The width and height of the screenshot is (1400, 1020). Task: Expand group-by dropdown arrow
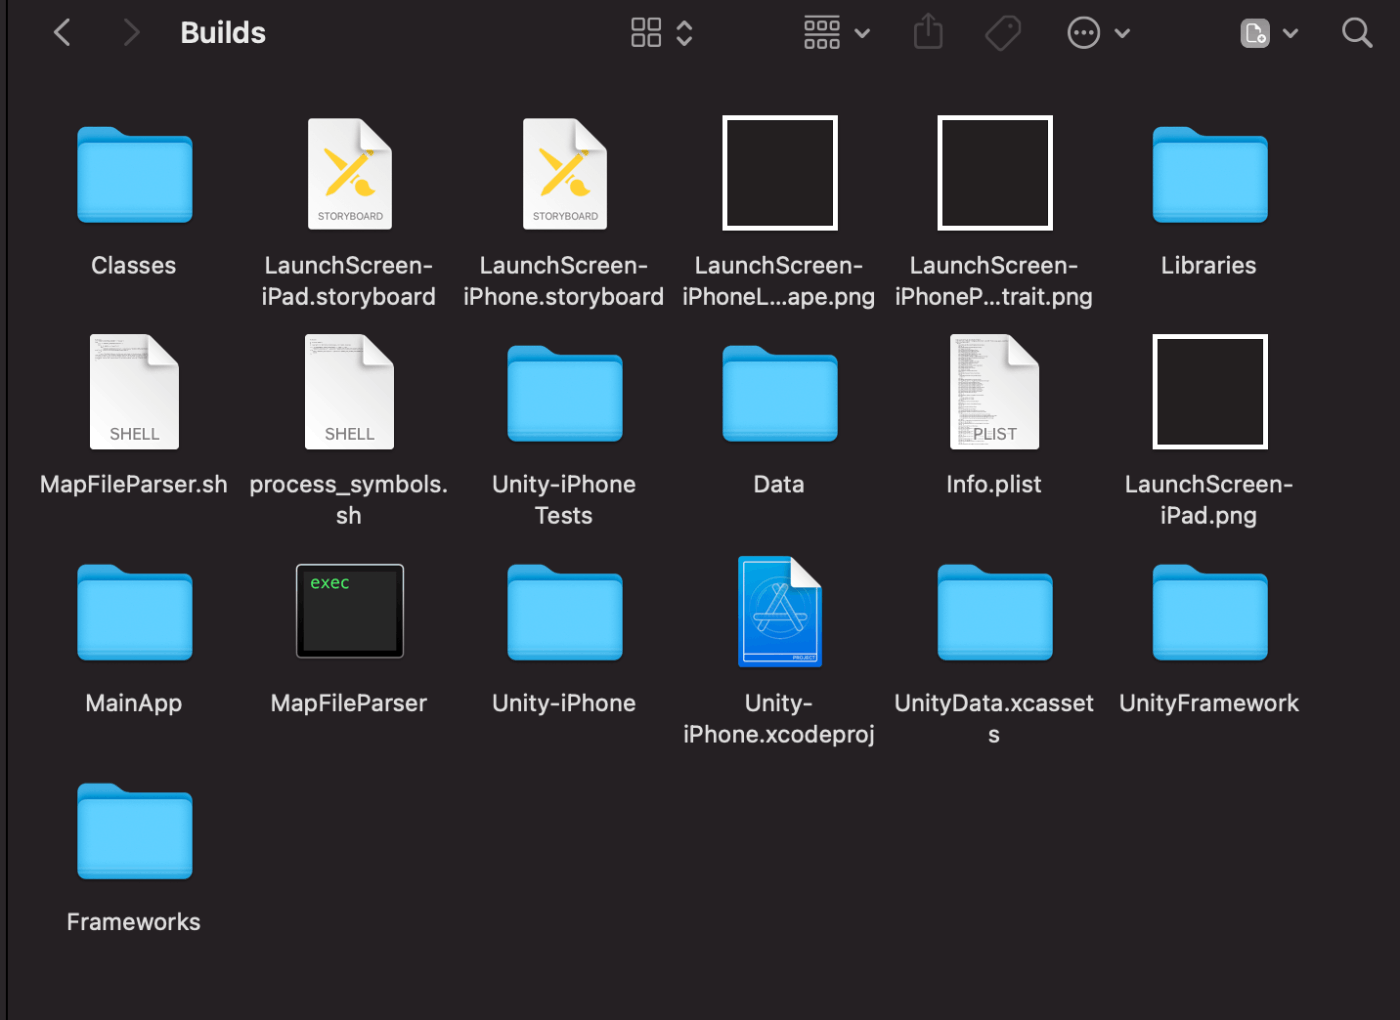tap(863, 33)
